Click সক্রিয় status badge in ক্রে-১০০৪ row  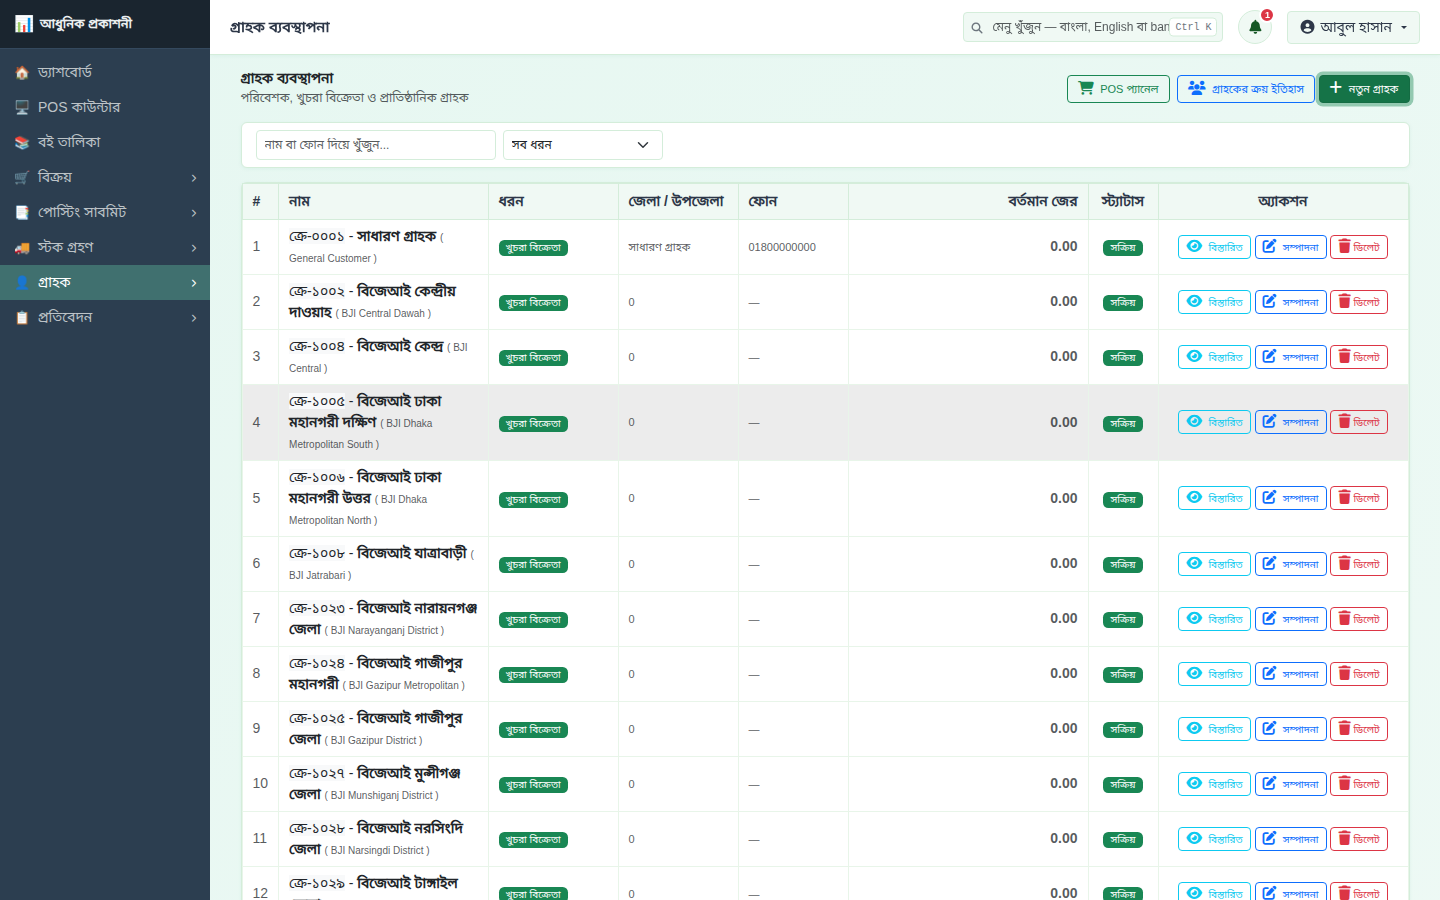coord(1123,358)
